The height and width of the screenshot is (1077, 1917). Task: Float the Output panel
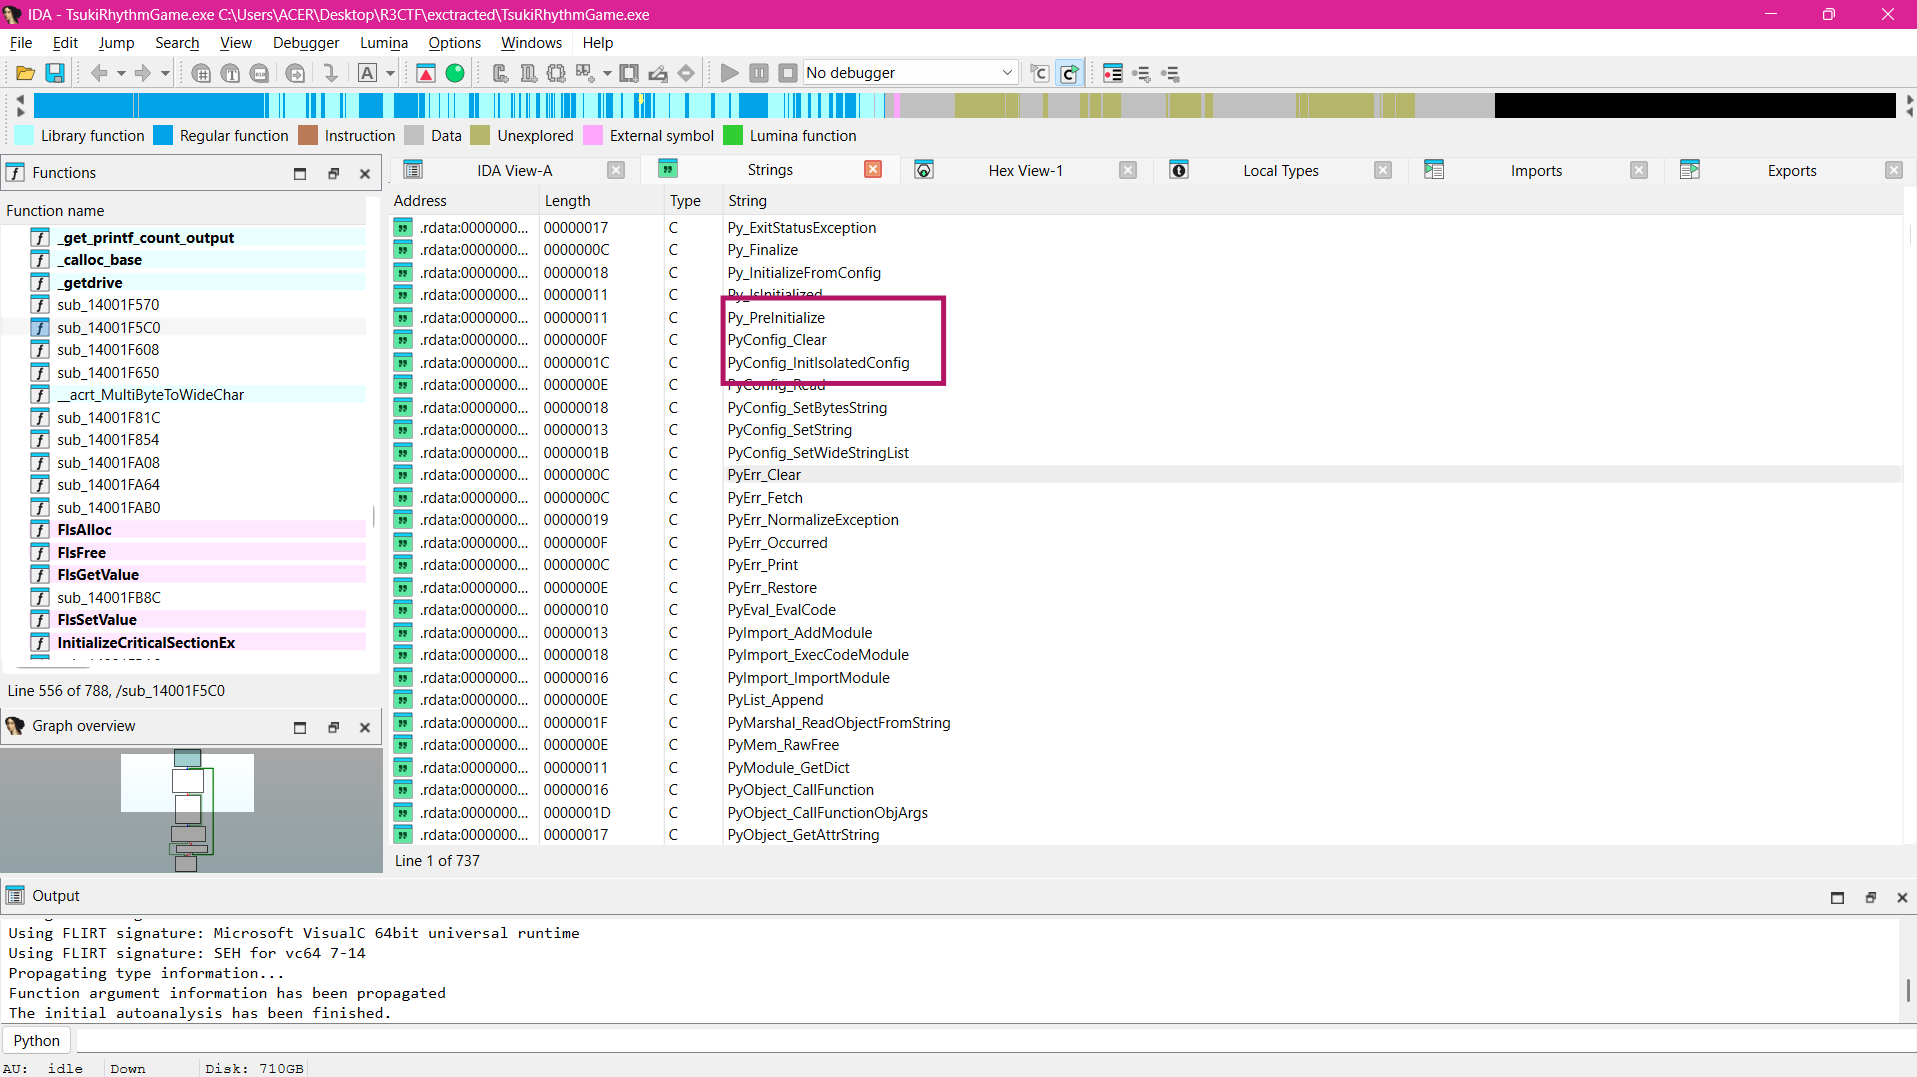[1870, 897]
